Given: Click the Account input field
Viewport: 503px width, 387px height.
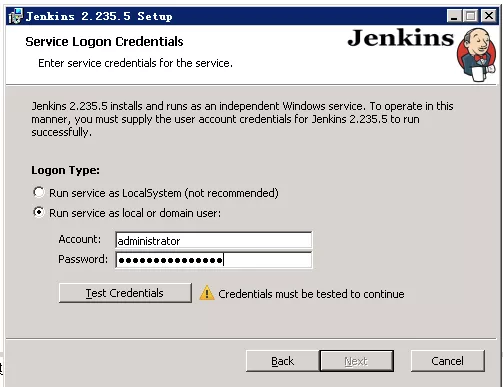Looking at the screenshot, I should click(214, 240).
